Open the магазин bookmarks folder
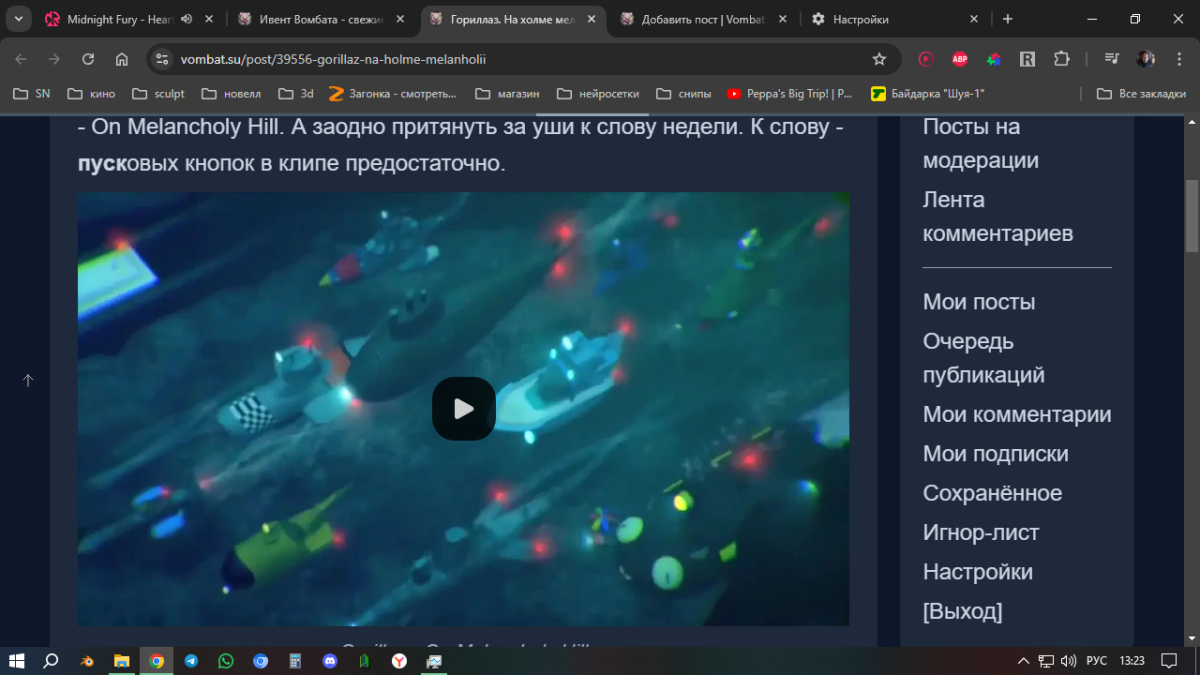 tap(506, 93)
